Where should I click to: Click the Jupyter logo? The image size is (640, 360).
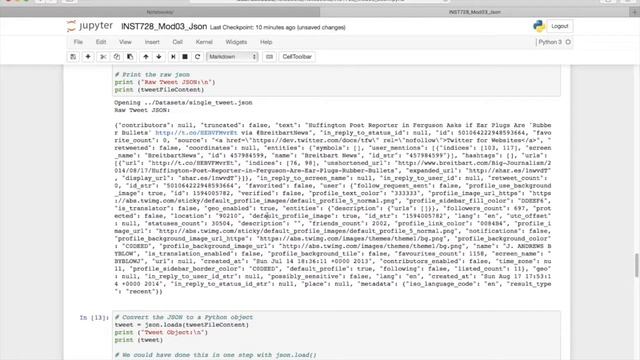point(90,26)
